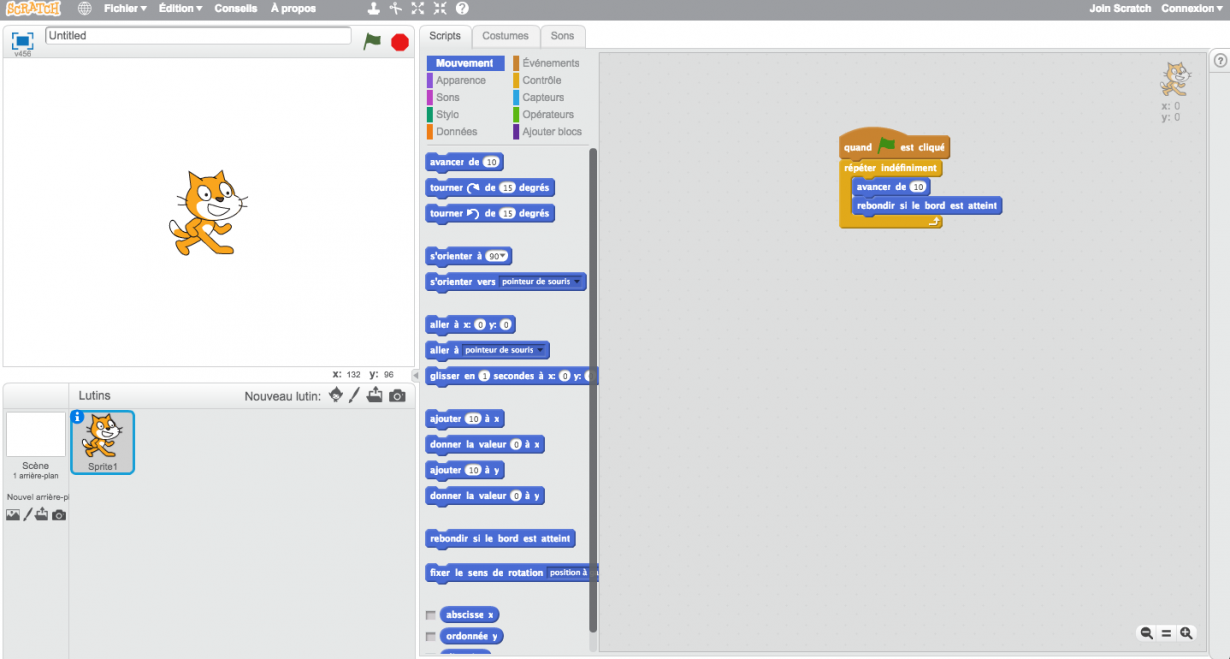
Task: Click the tourner clockwise de 15 degrés block
Action: click(489, 187)
